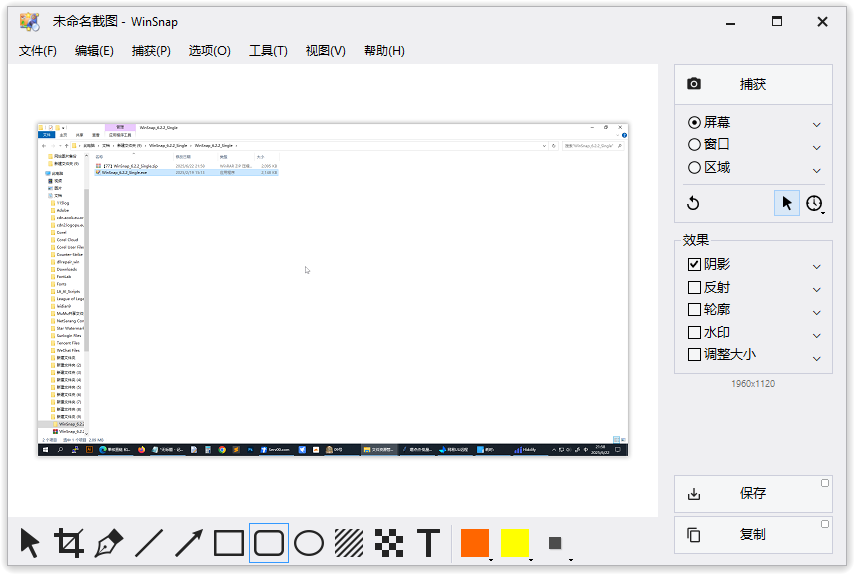The height and width of the screenshot is (574, 854).
Task: Select 屏幕 capture mode radio
Action: 694,123
